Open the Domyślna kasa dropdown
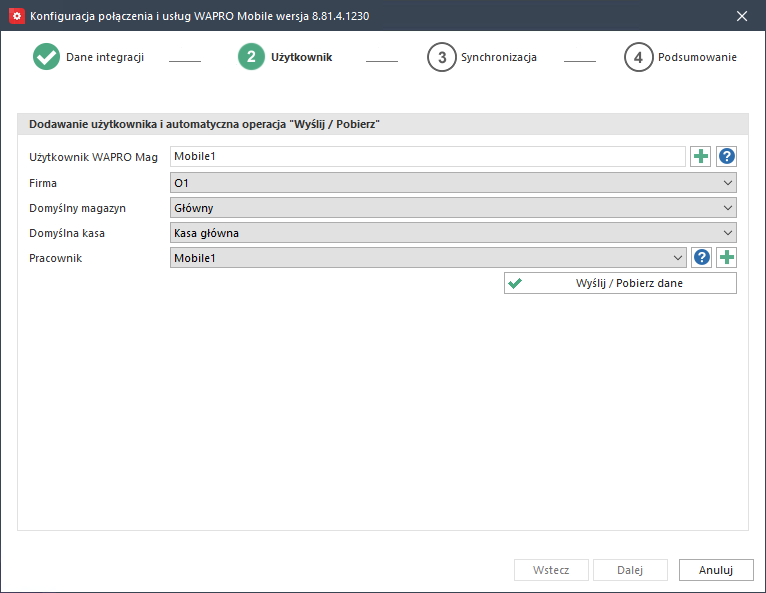 tap(453, 233)
